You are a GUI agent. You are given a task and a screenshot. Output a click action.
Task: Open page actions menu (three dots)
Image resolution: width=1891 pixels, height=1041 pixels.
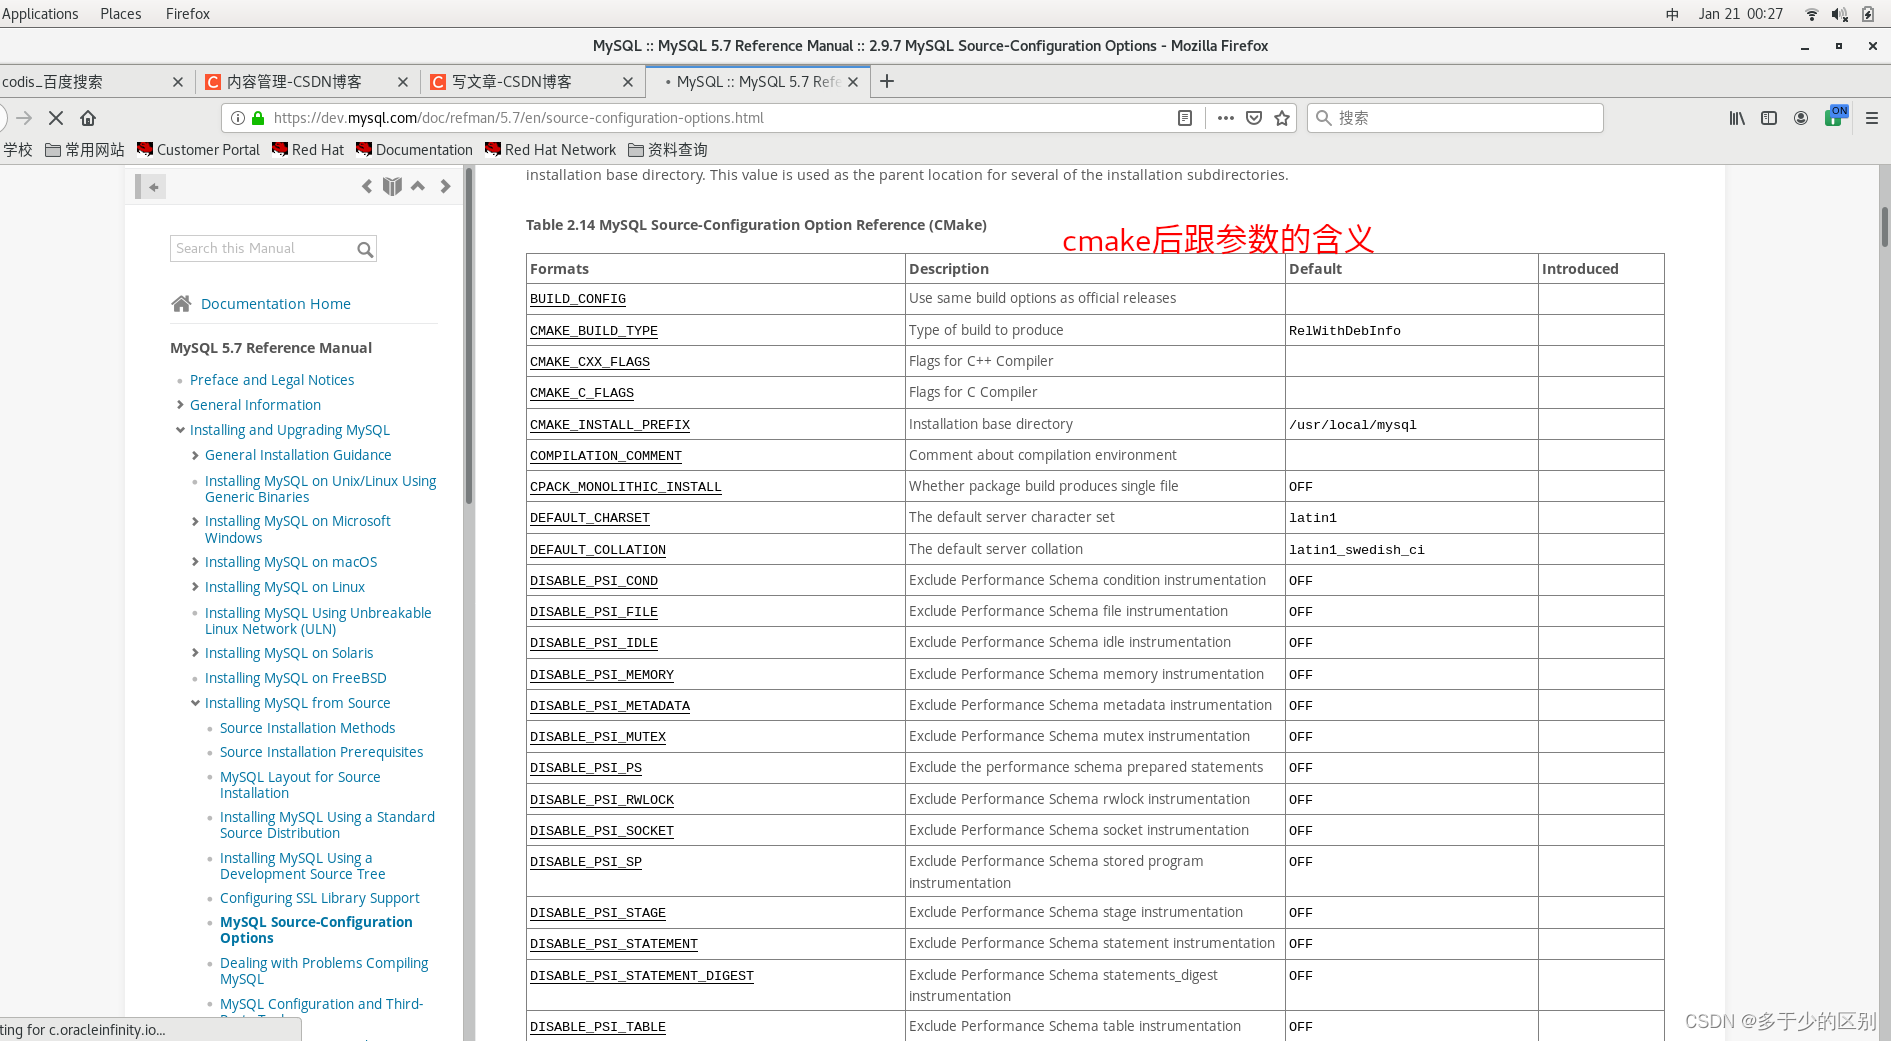1226,118
